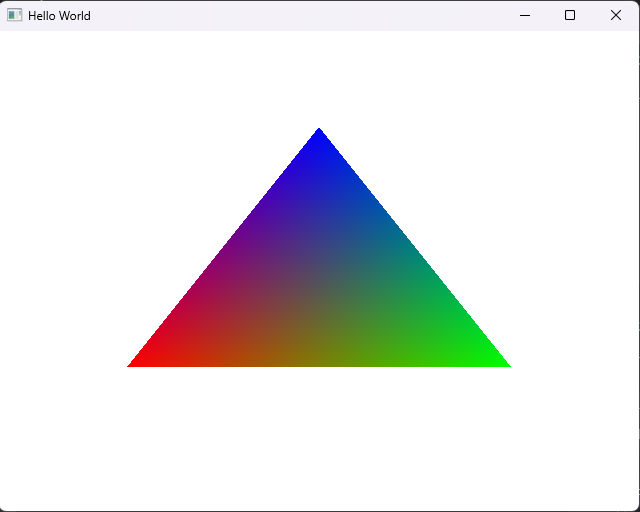Click the Hello World title text
Image resolution: width=640 pixels, height=512 pixels.
point(59,16)
